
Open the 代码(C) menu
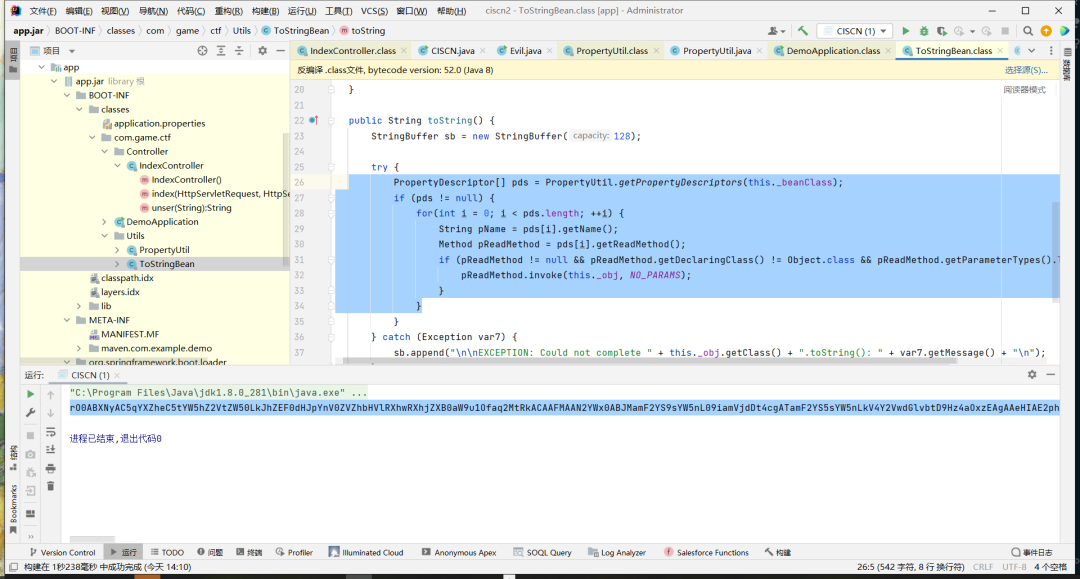pyautogui.click(x=191, y=11)
